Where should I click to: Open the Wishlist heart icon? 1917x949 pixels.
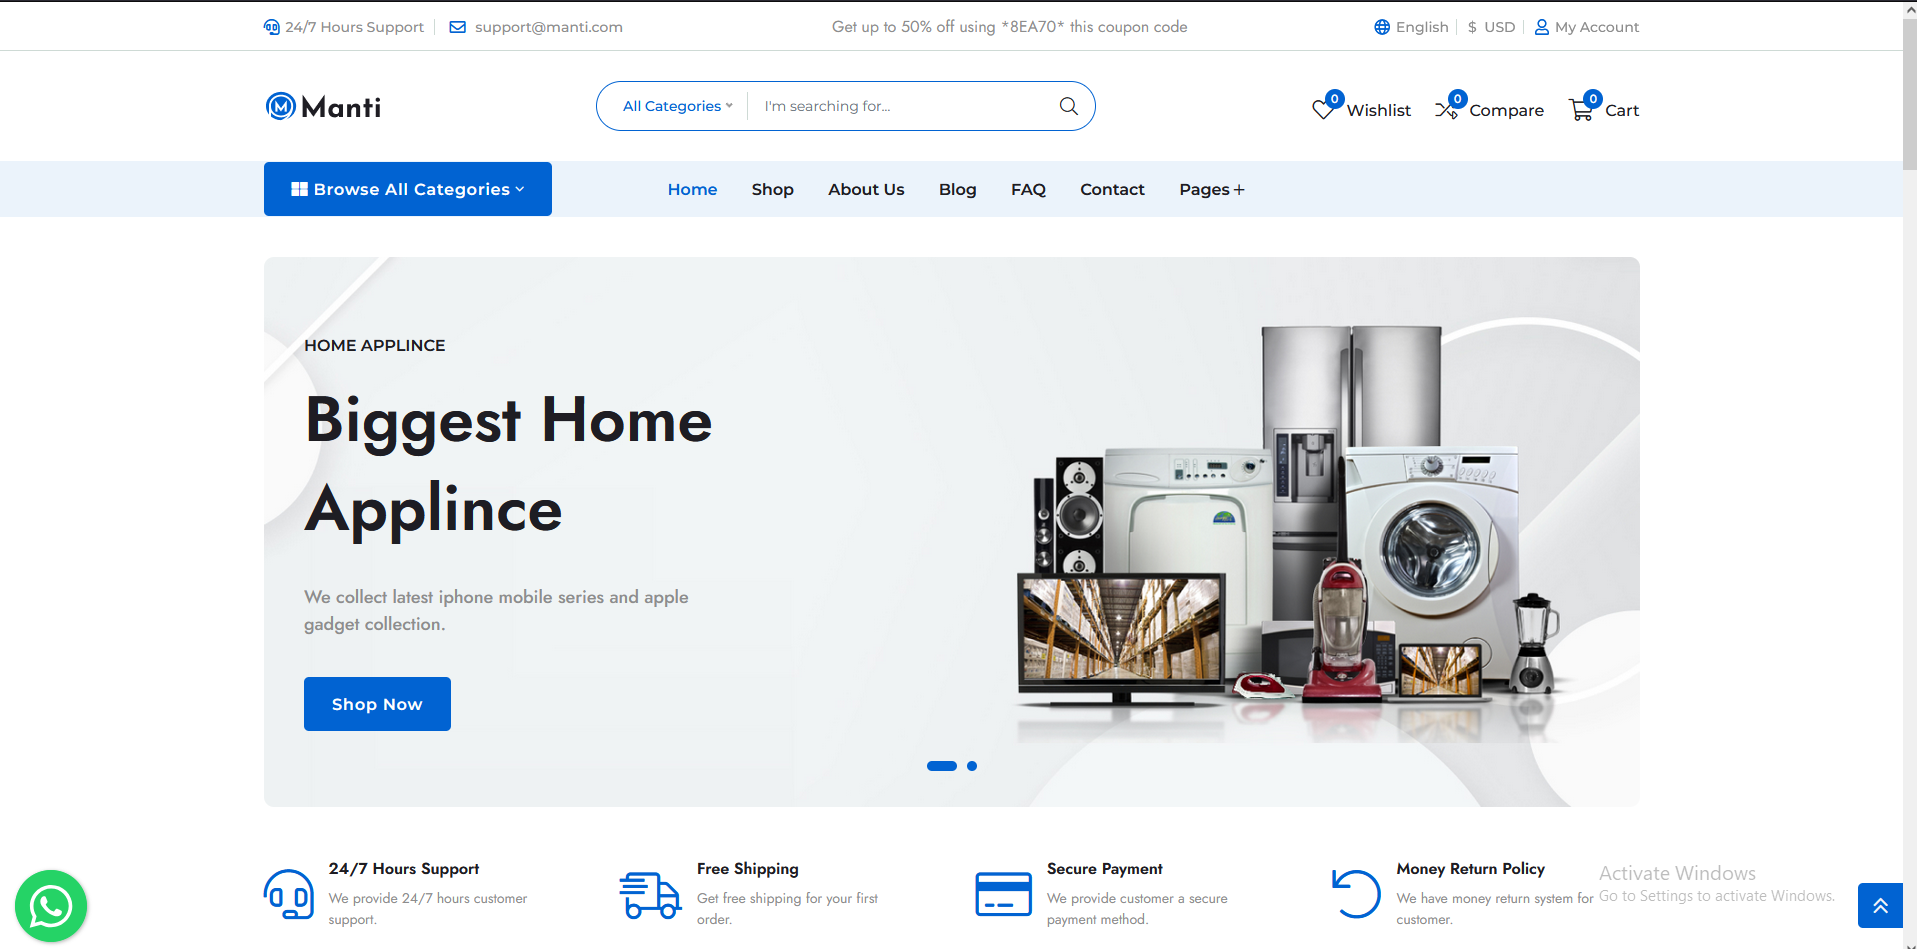[1323, 110]
